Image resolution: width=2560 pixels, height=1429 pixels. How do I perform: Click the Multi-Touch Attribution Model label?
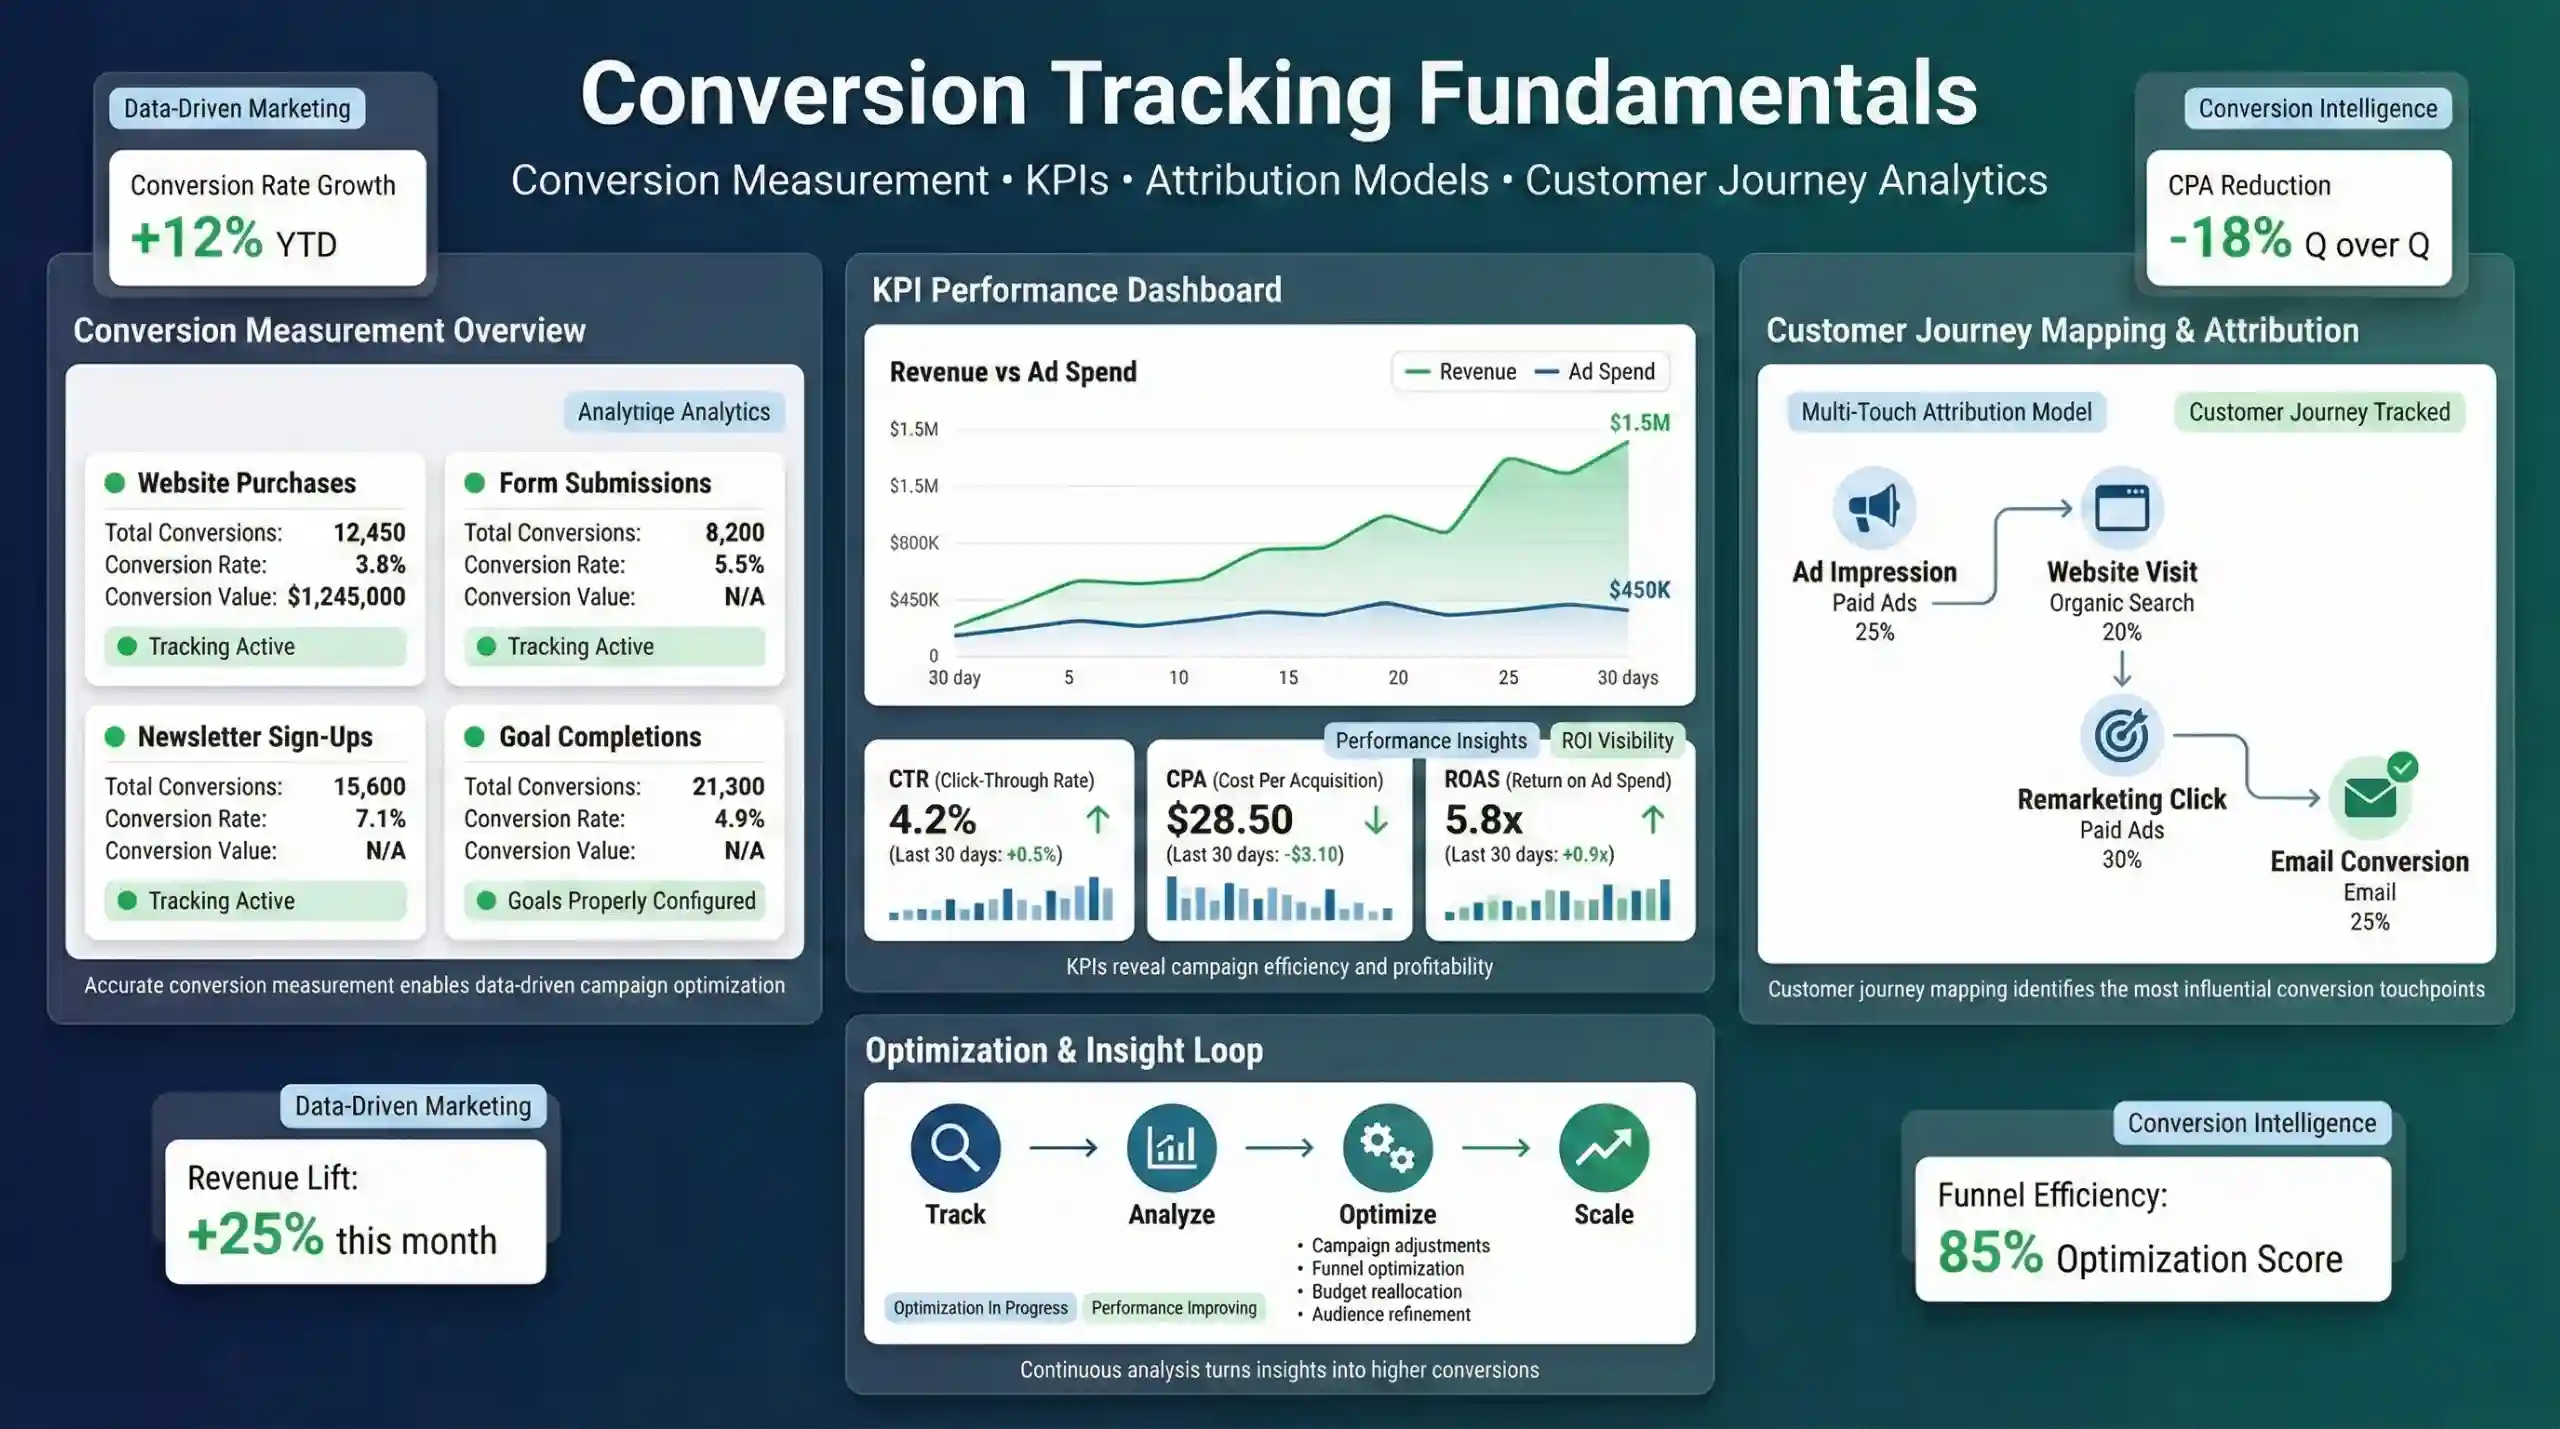click(1946, 412)
